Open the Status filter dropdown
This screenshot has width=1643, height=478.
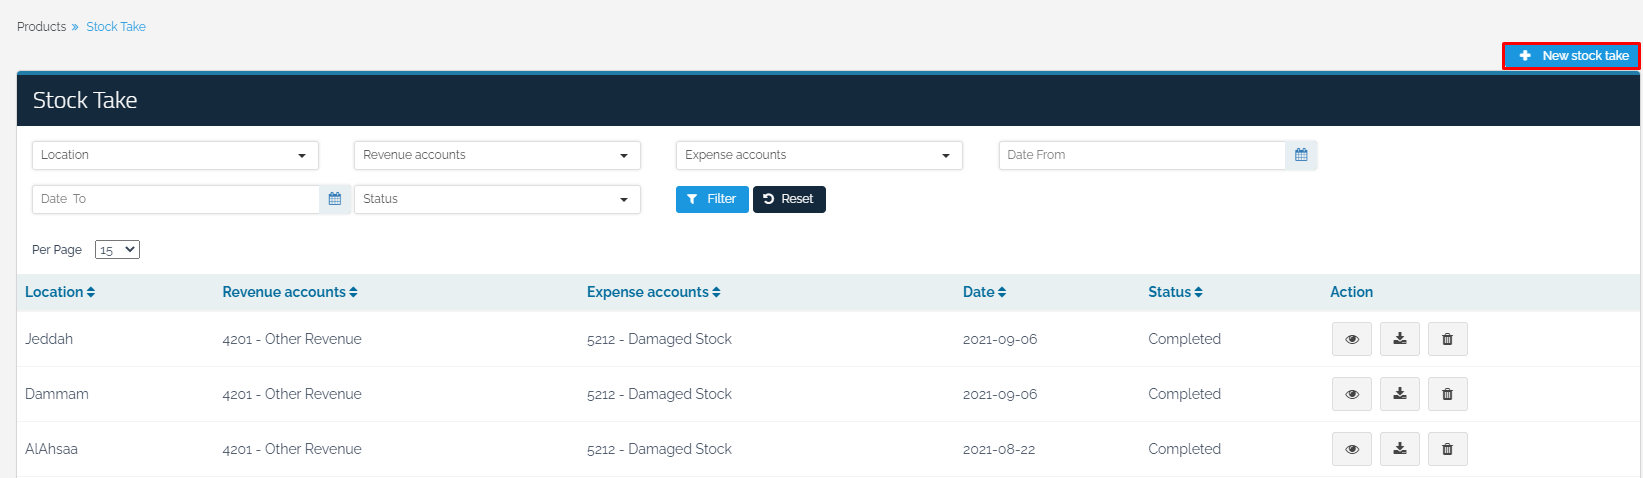point(497,199)
